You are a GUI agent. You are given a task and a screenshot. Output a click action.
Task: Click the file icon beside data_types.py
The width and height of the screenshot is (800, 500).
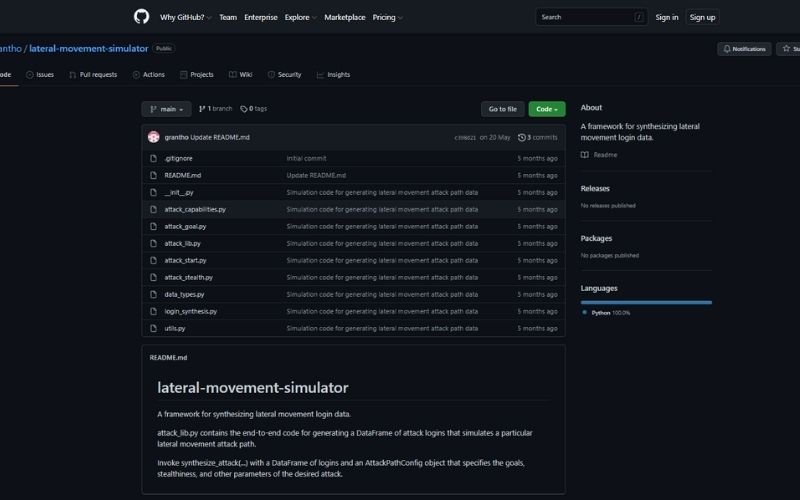154,294
